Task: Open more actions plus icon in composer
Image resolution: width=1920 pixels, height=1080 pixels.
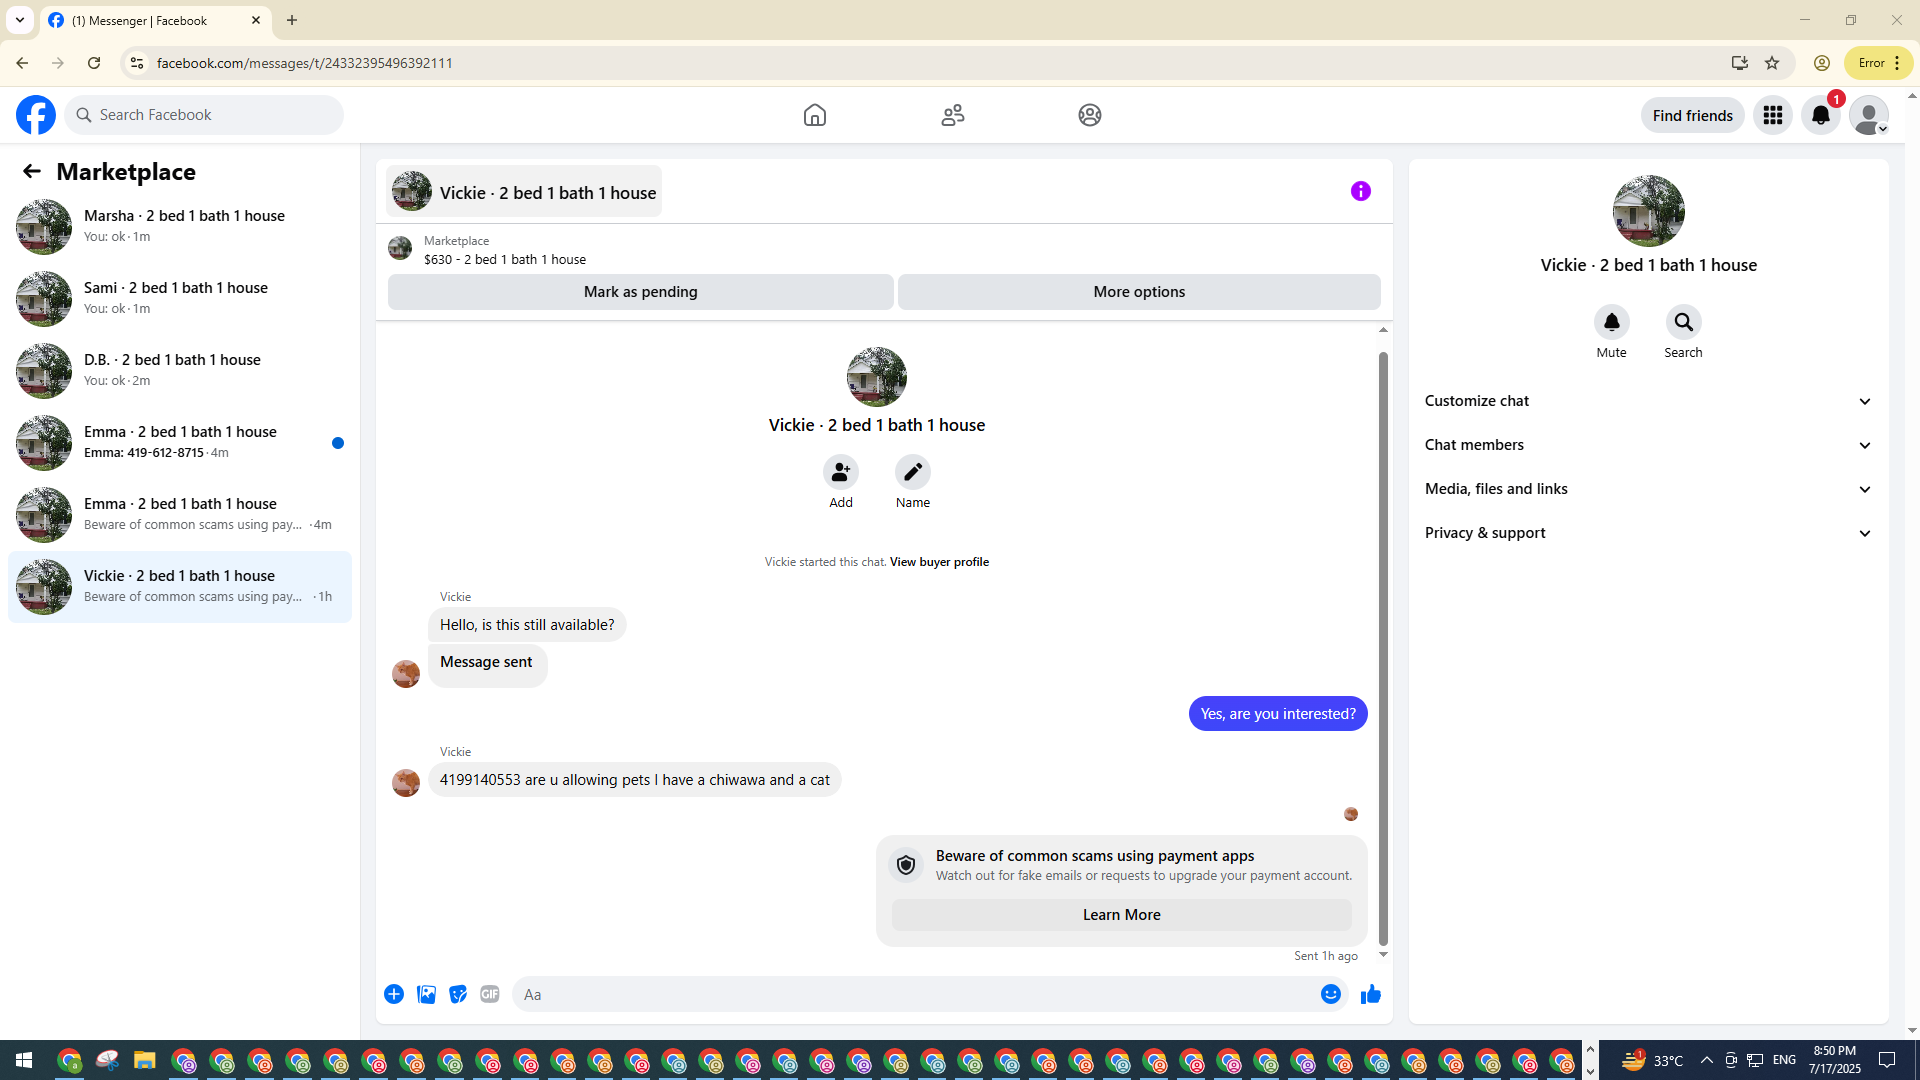Action: (x=394, y=994)
